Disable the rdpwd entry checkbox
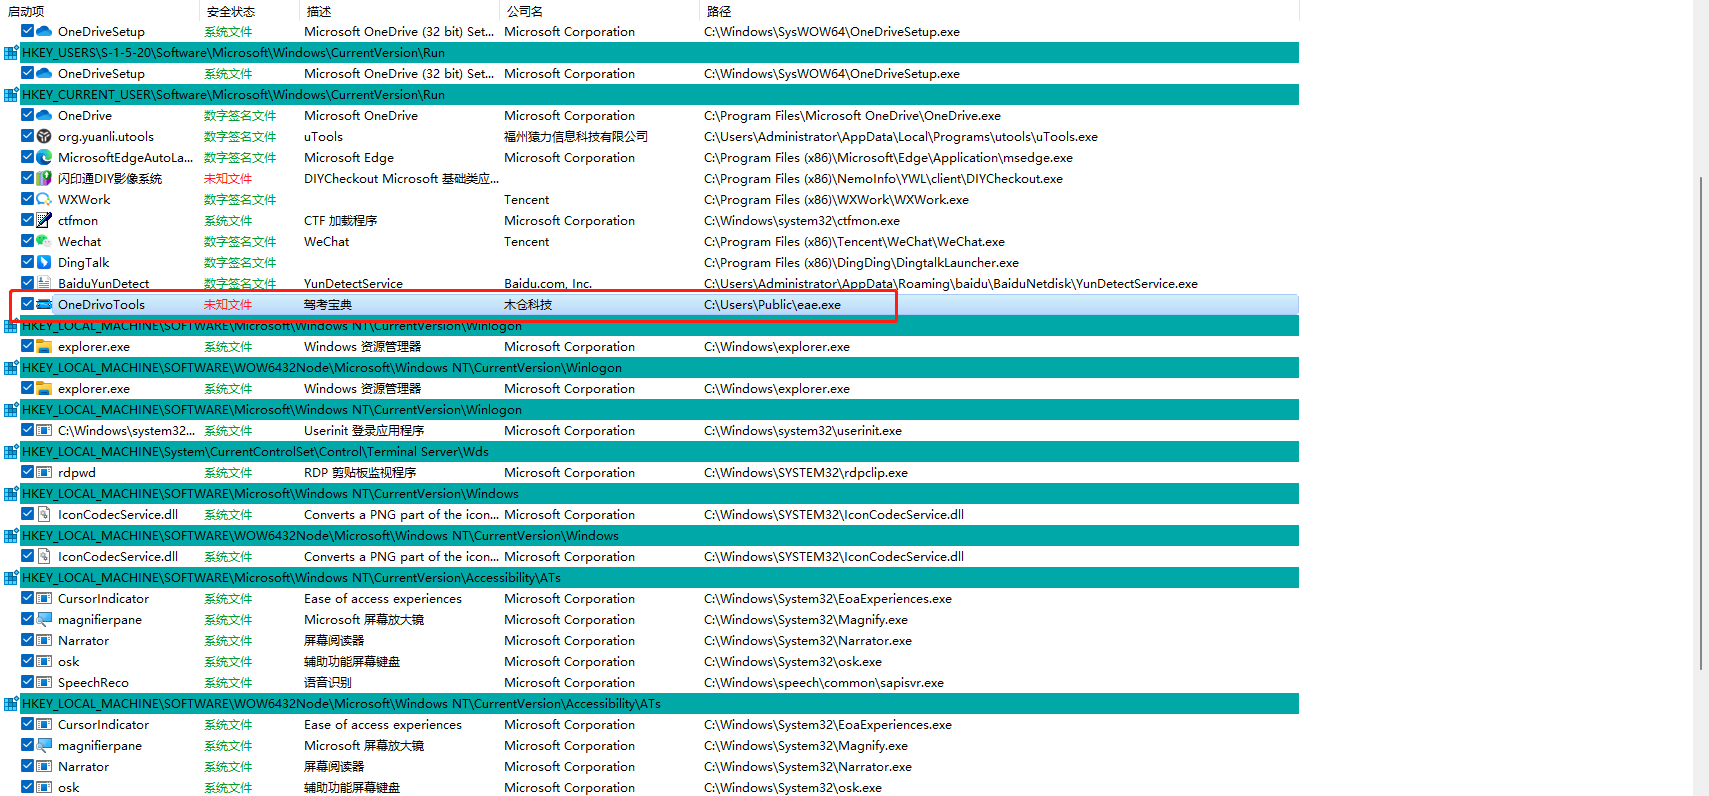Viewport: 1709px width, 796px height. coord(27,472)
